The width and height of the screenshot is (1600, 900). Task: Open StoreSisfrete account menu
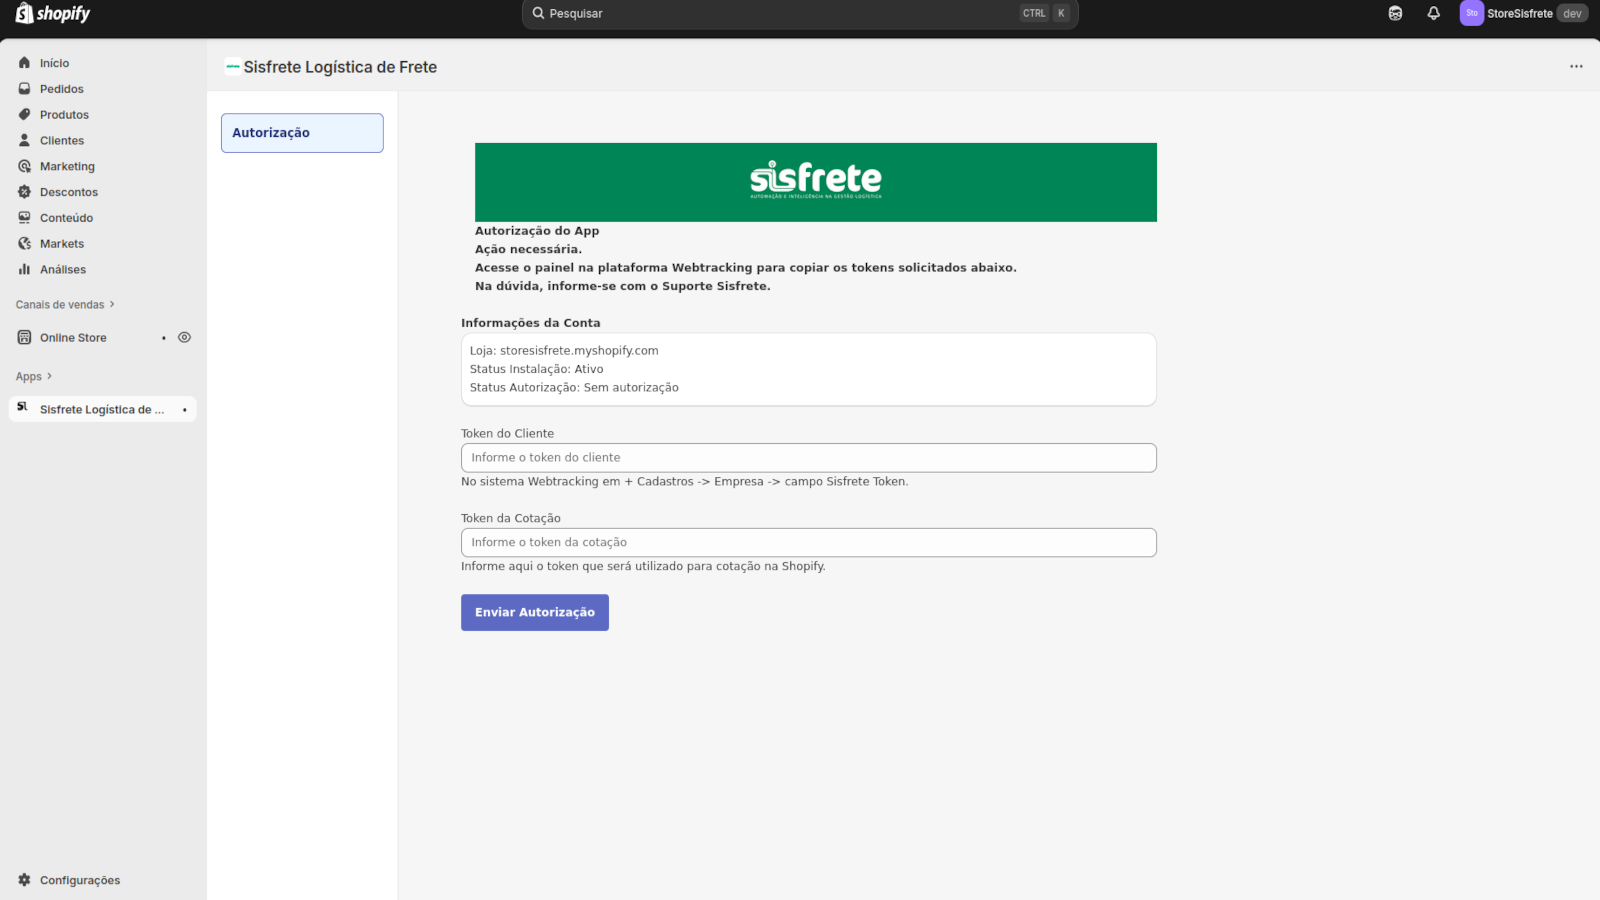[x=1524, y=13]
